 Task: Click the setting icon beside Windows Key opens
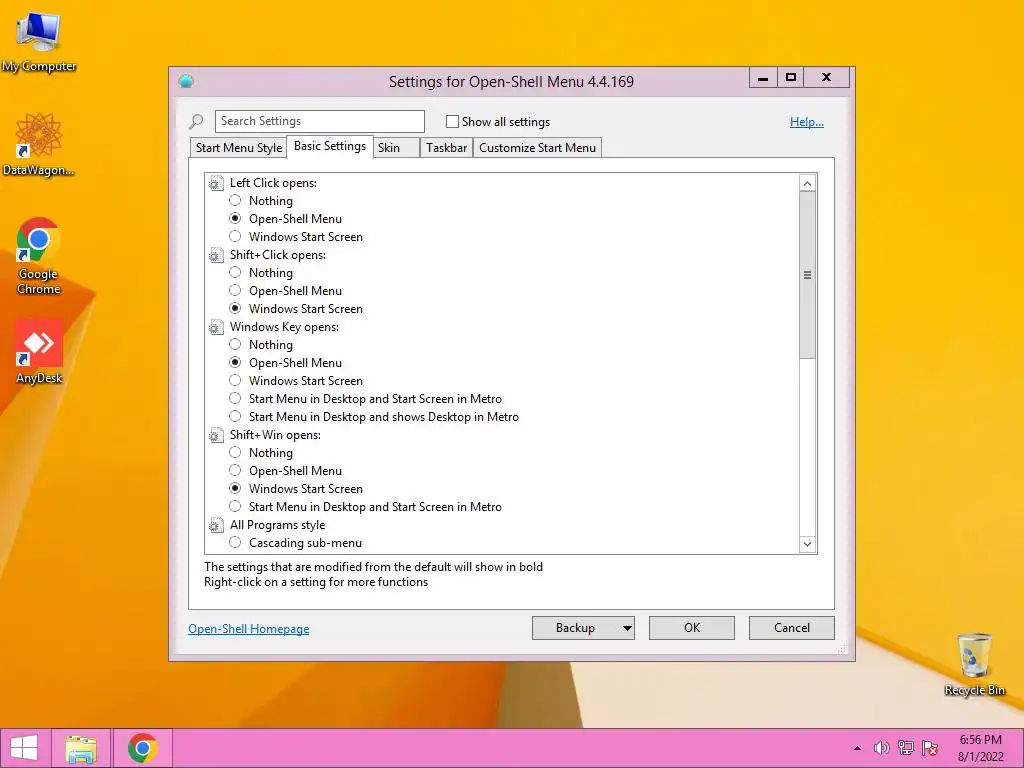point(216,327)
